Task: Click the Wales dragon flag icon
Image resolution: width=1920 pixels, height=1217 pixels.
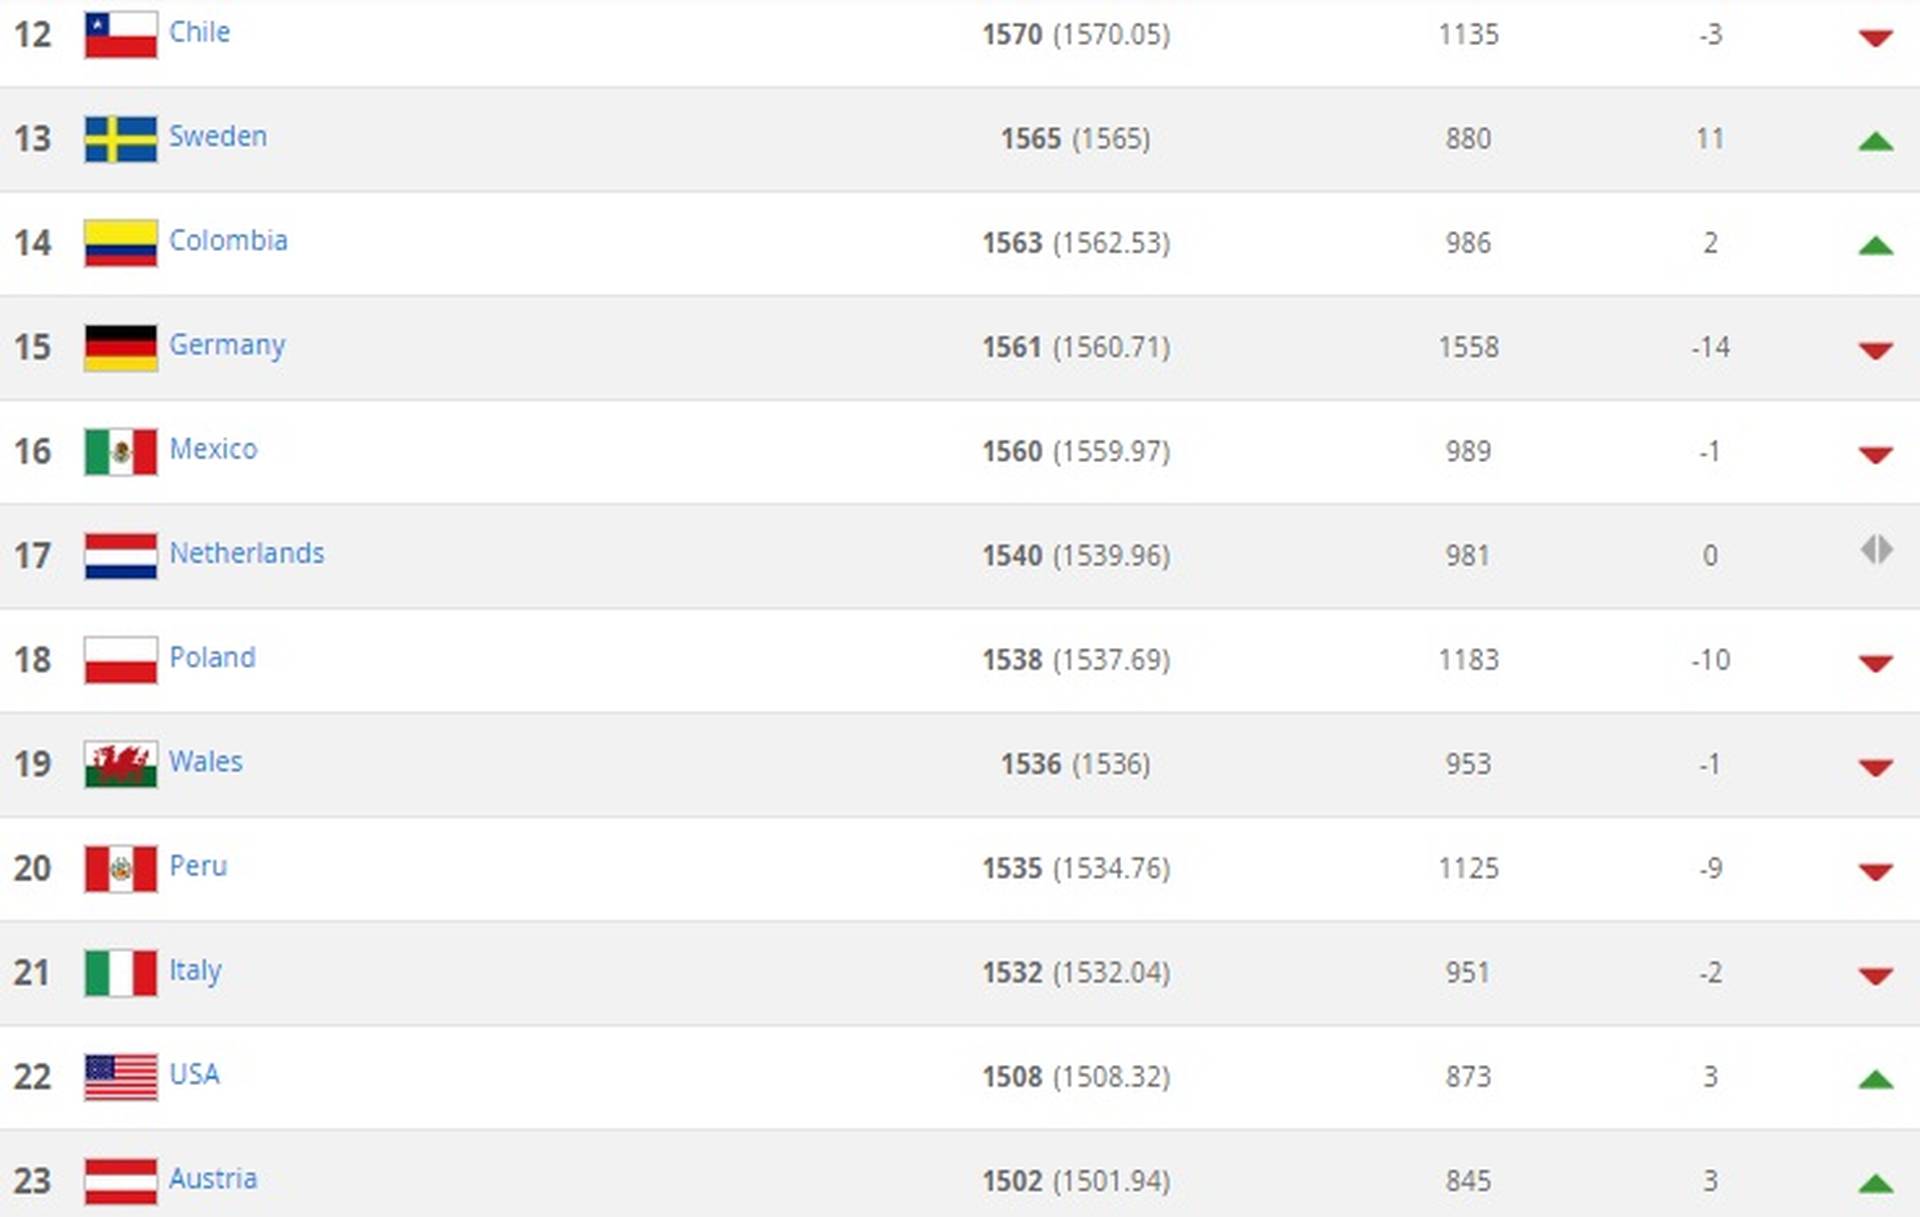Action: coord(120,765)
